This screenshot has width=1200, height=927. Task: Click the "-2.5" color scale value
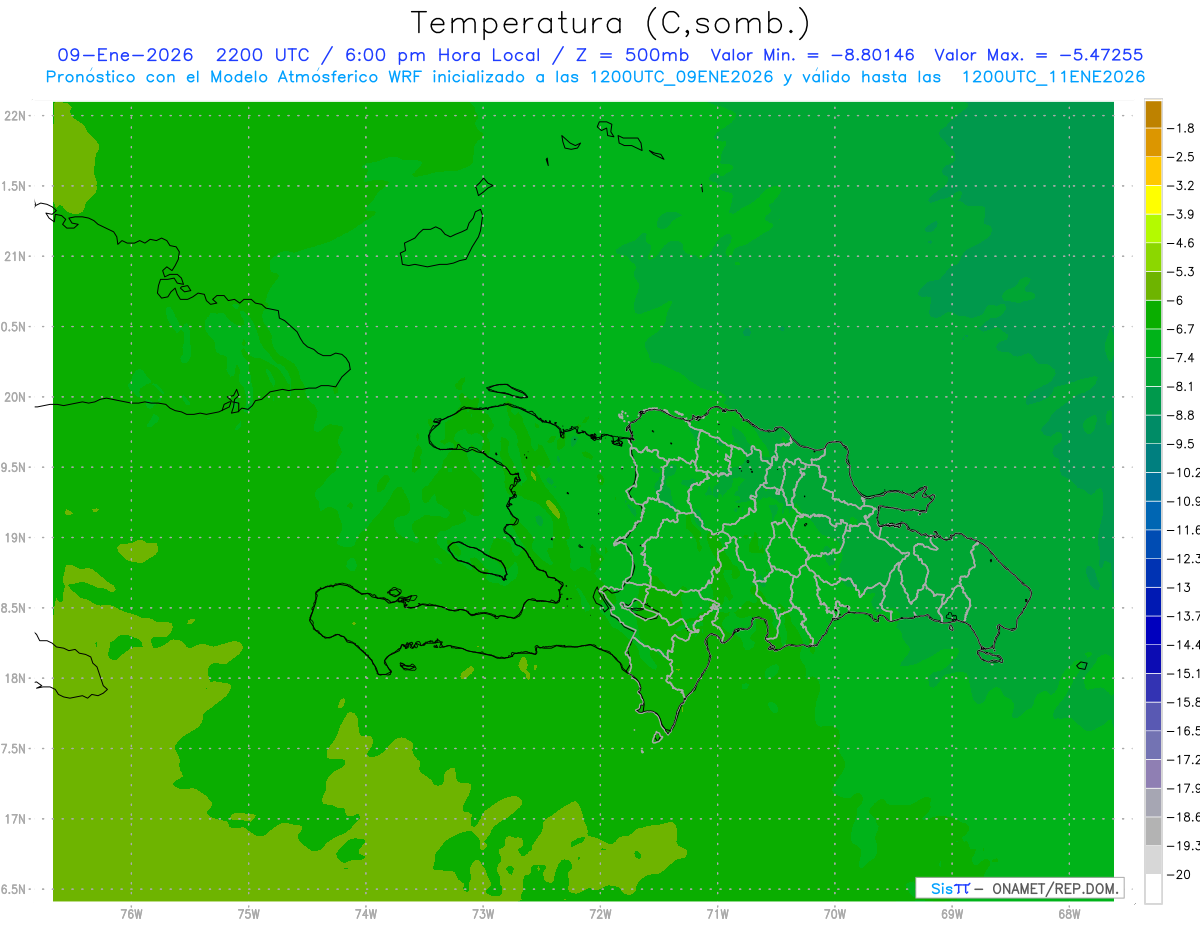point(1182,157)
